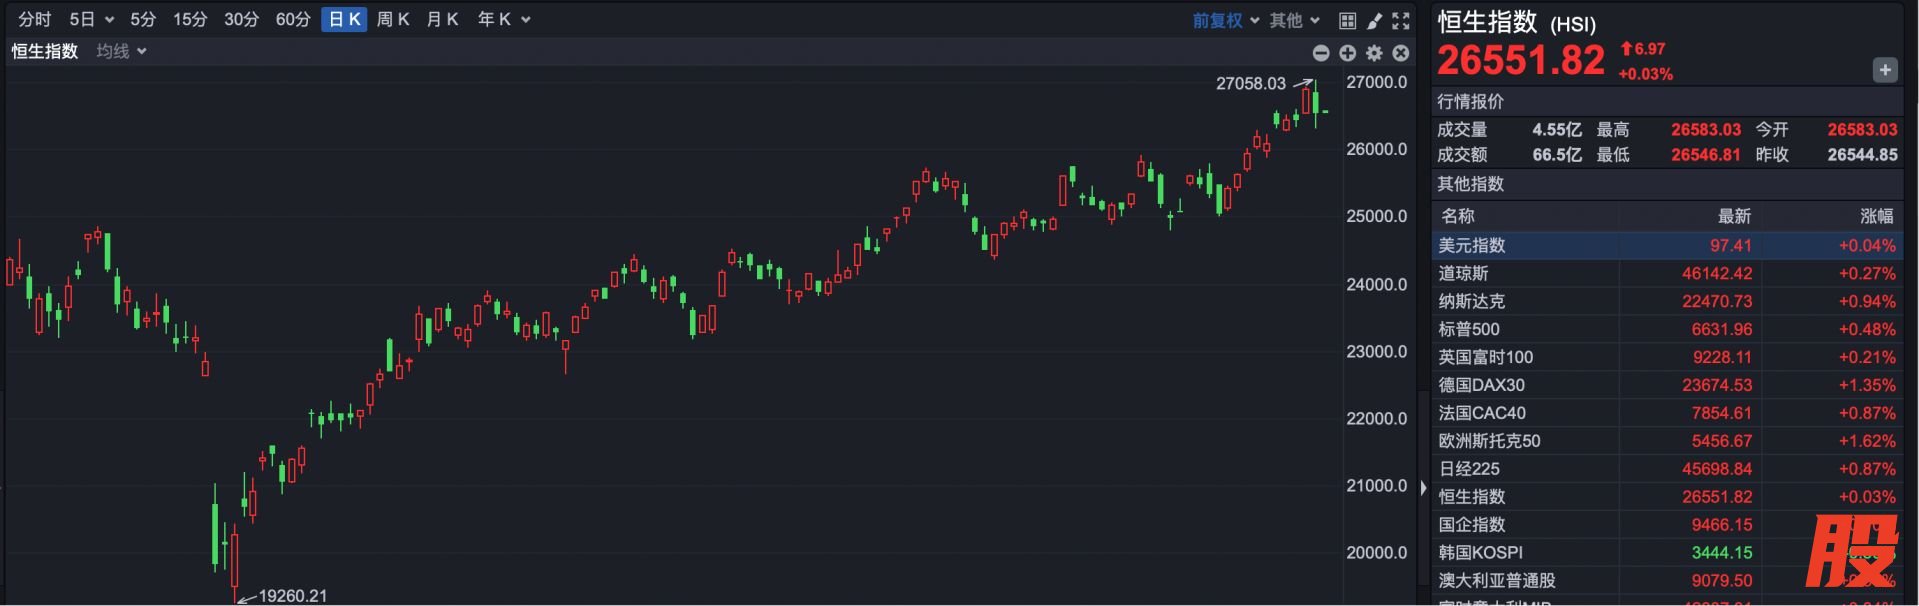
Task: Zoom in the chart with plus icon
Action: click(x=1347, y=53)
